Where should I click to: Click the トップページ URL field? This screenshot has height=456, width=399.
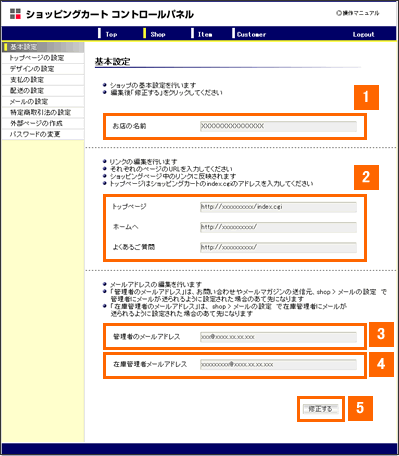(x=278, y=207)
